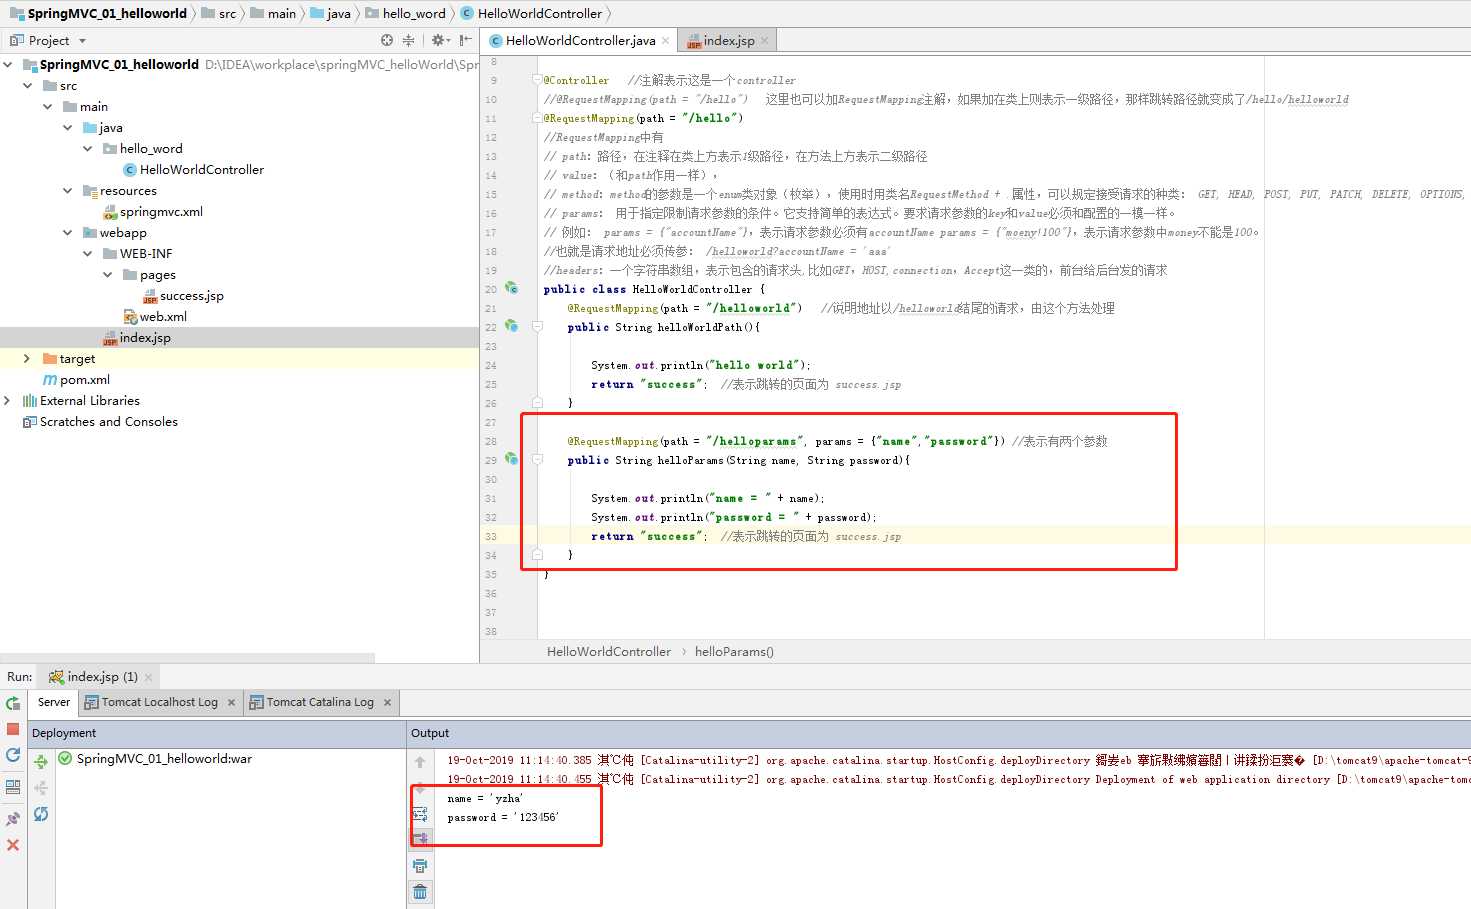The width and height of the screenshot is (1471, 909).
Task: Click the Rerun index.jsp icon
Action: pyautogui.click(x=13, y=703)
